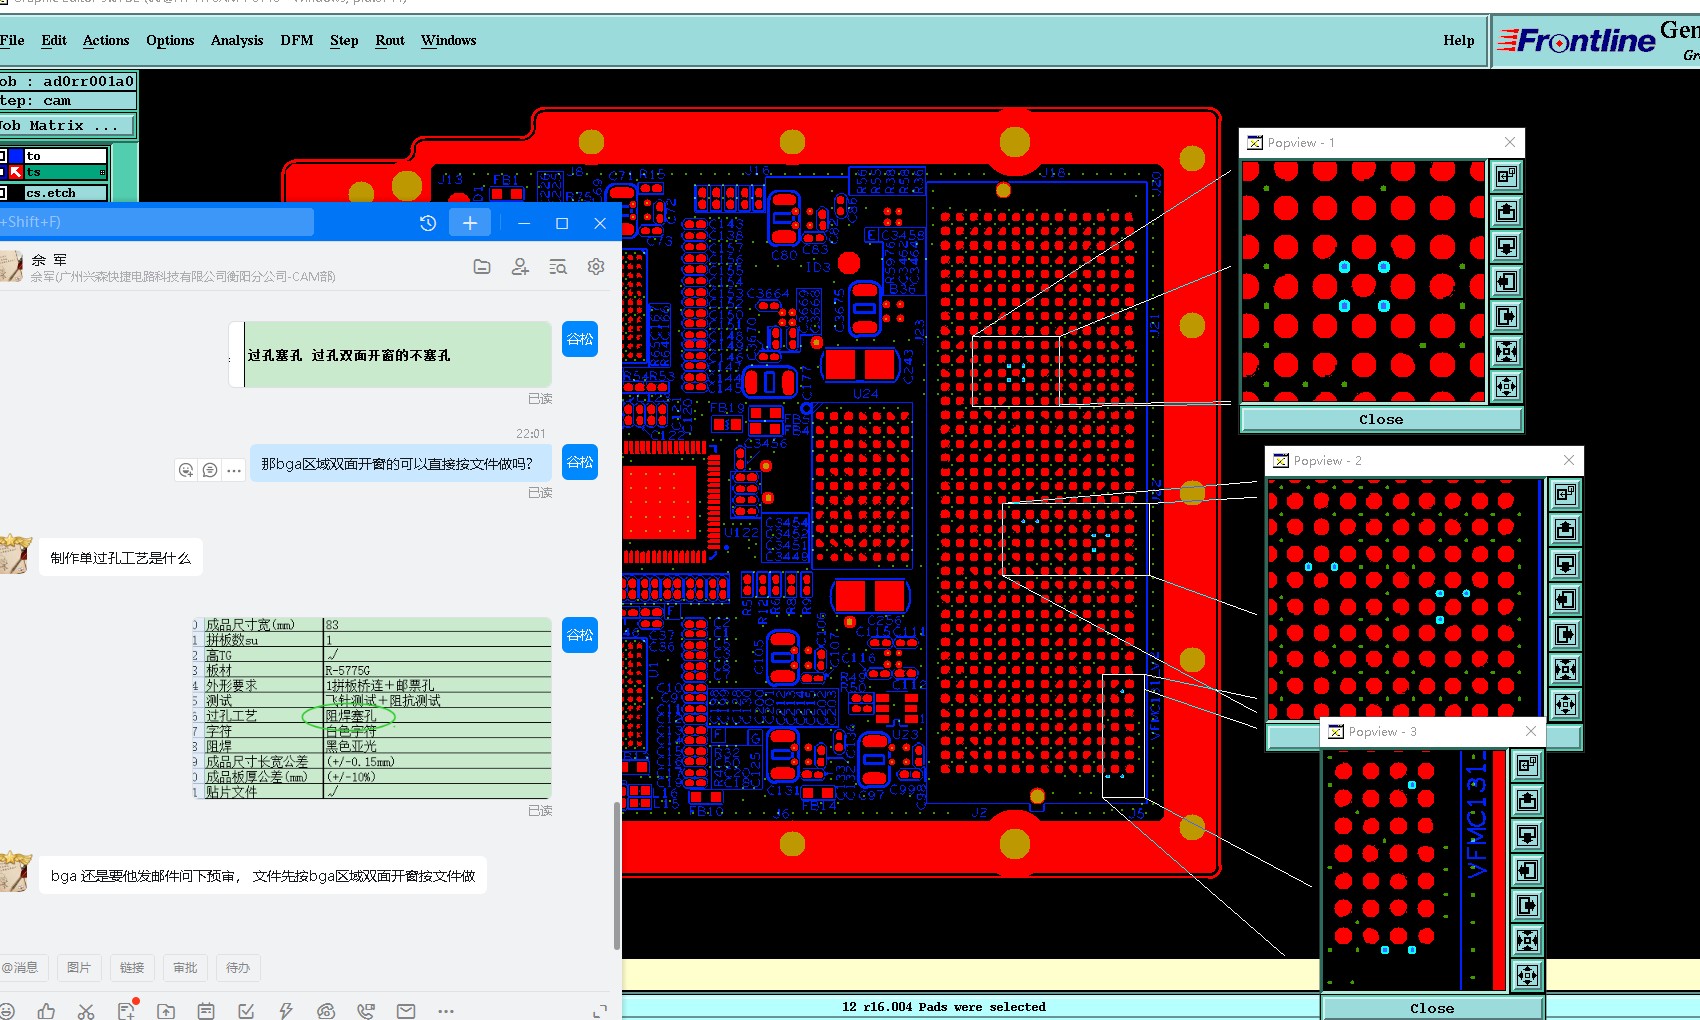Select the 'ts' layer row
The image size is (1700, 1020).
65,173
